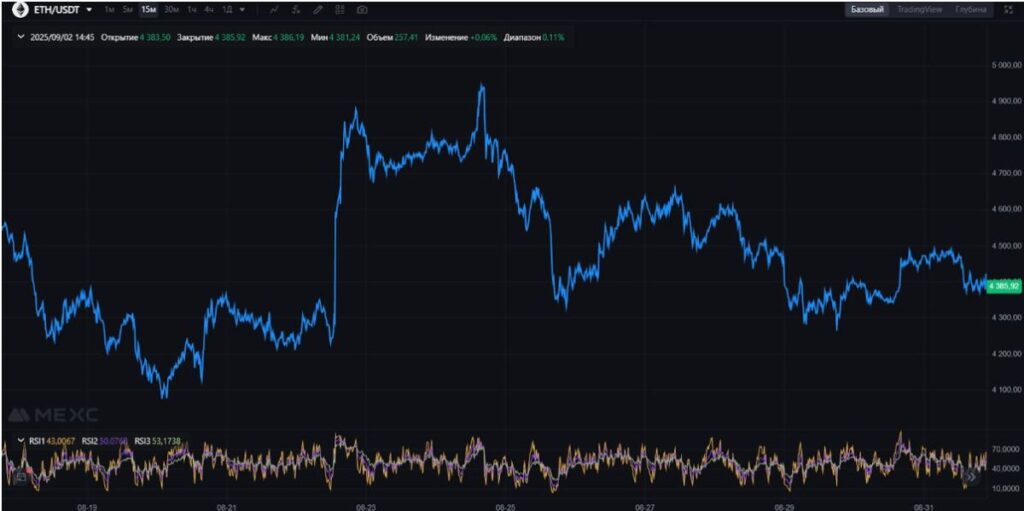Click the Ethereum coin logo
Viewport: 1024px width, 511px height.
click(x=20, y=10)
